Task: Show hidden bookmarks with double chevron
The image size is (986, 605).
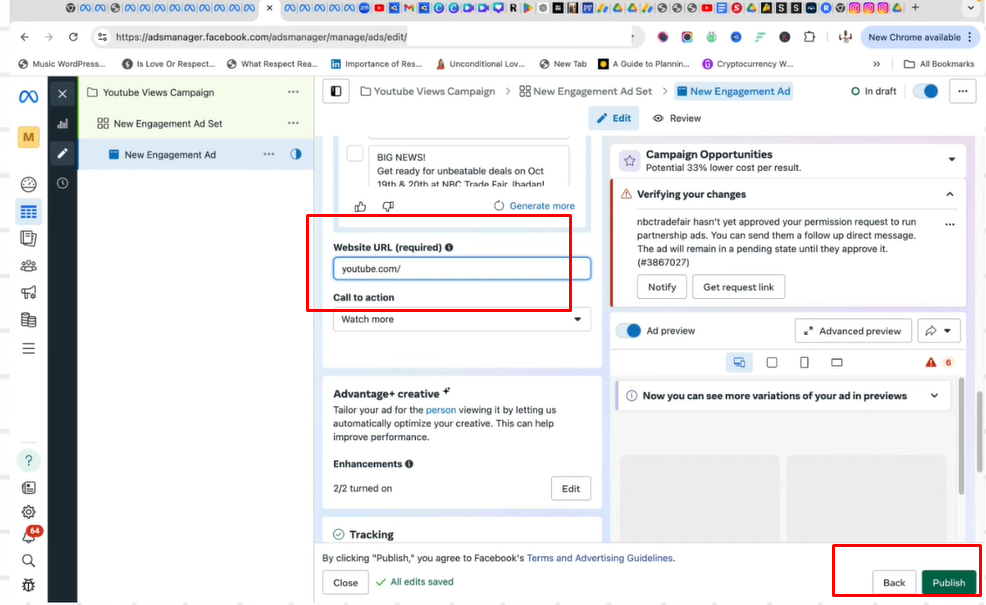Action: pos(877,64)
